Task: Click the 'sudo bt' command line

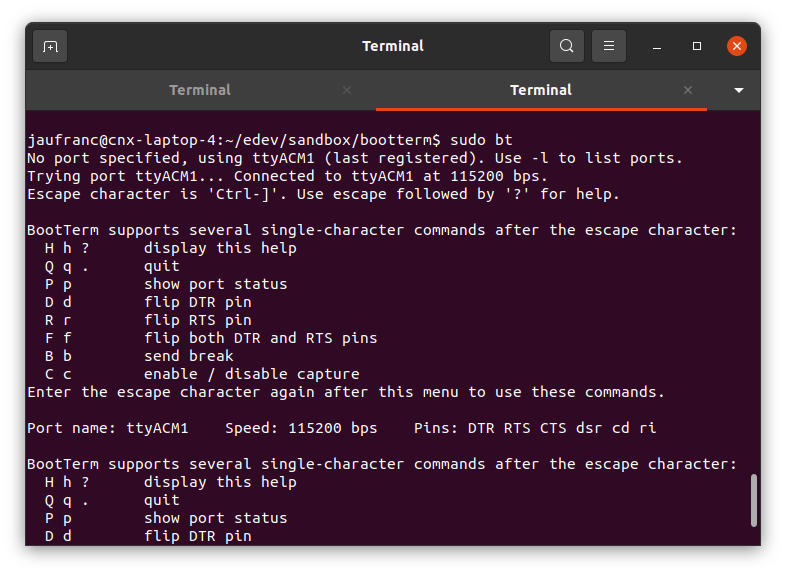Action: coord(270,140)
